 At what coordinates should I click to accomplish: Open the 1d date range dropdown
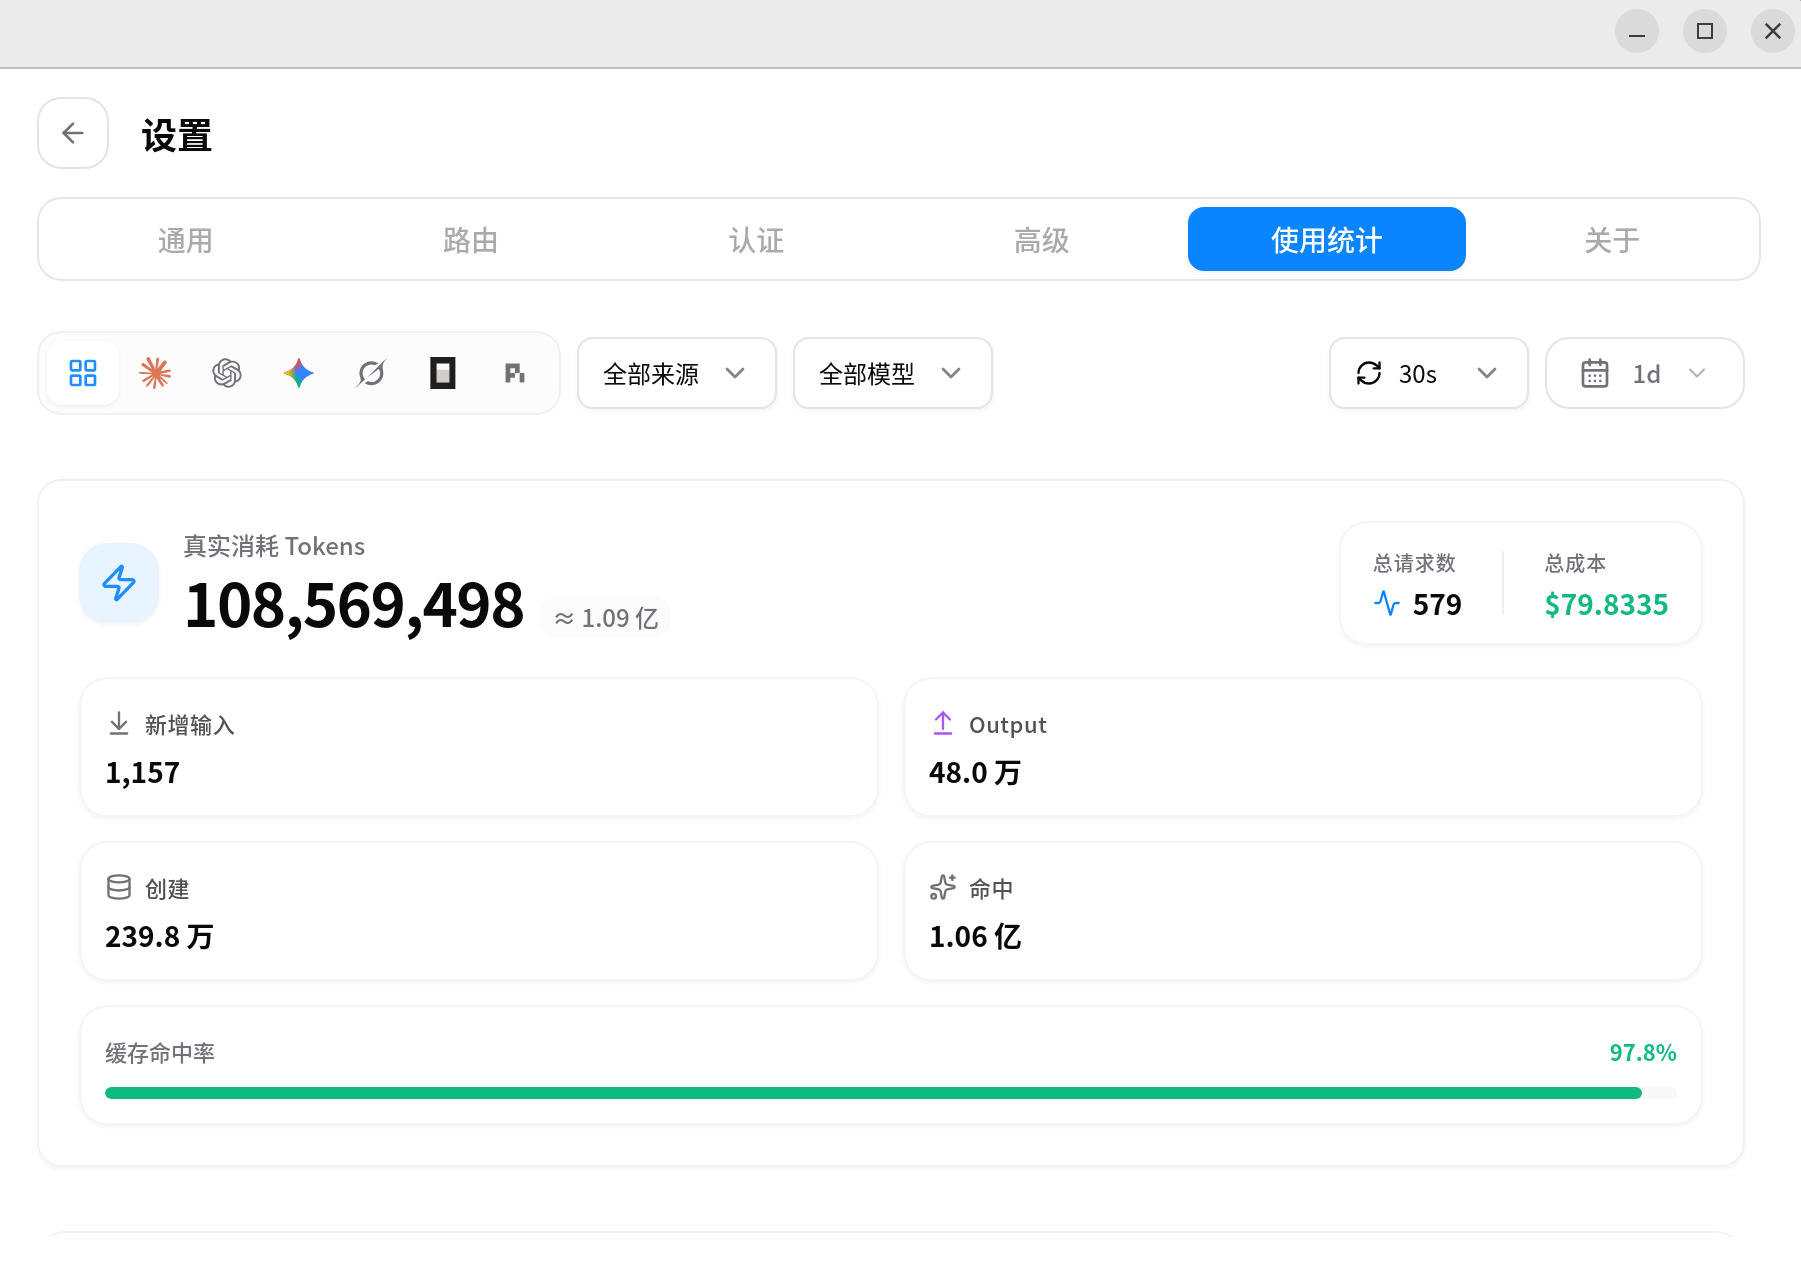point(1645,373)
